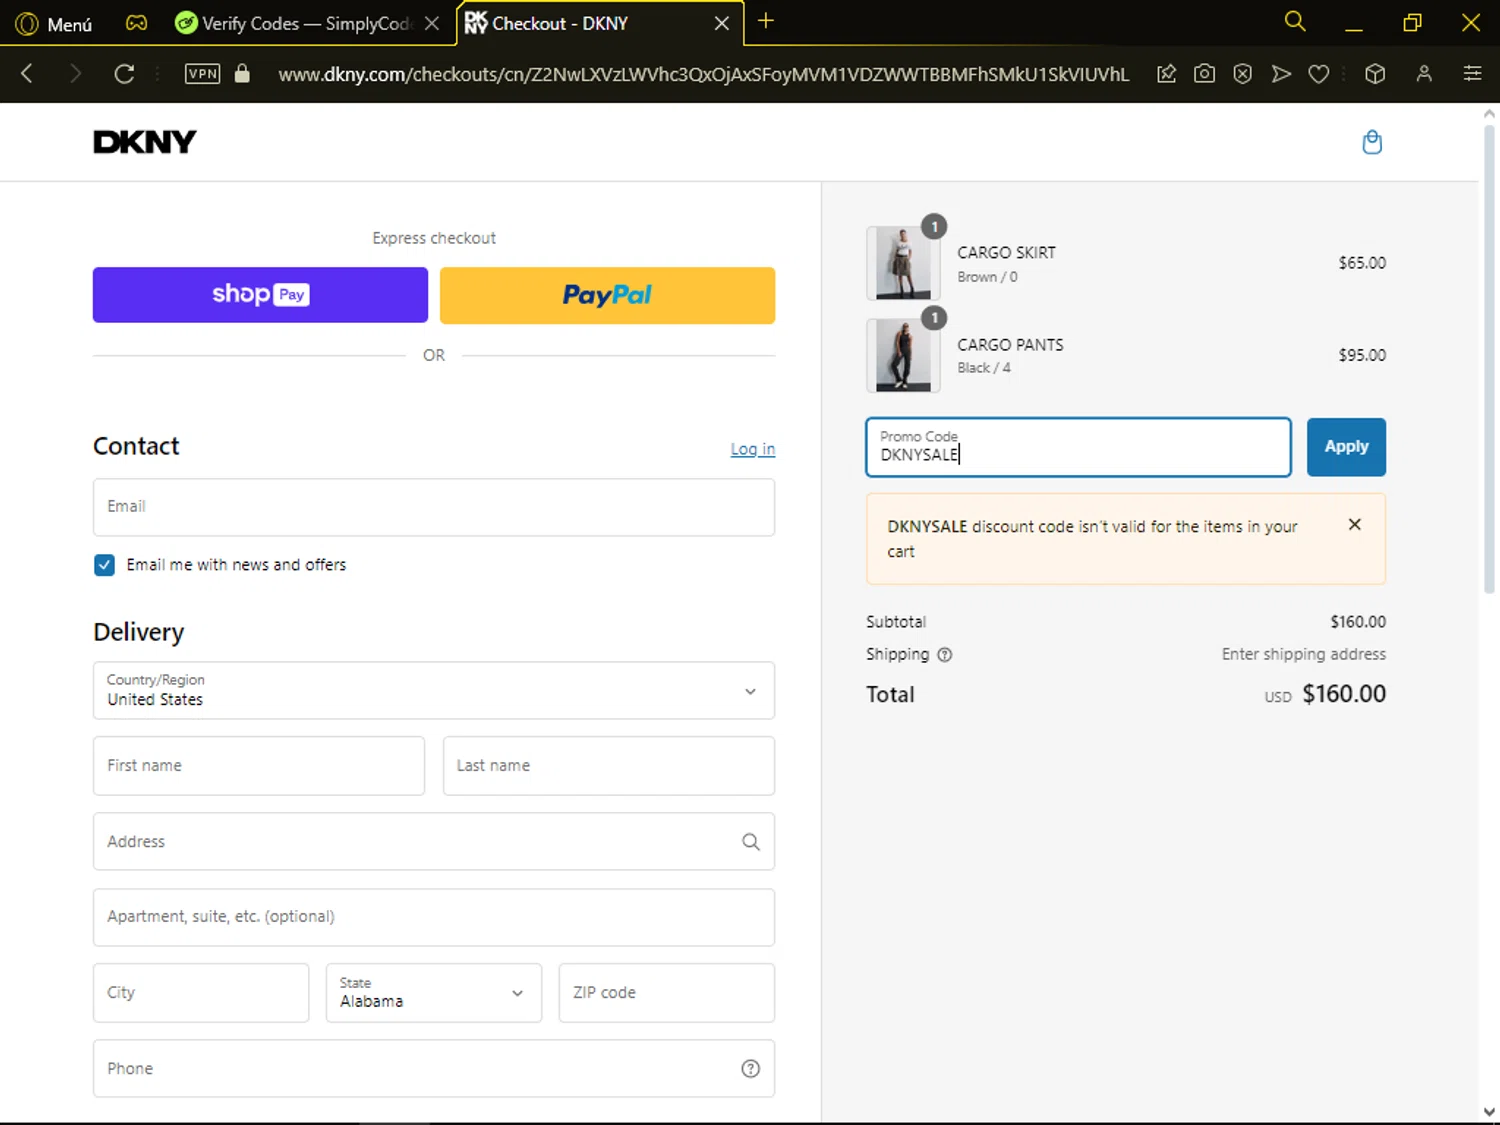Add page to bookmarks heart icon
This screenshot has height=1125, width=1500.
tap(1319, 73)
